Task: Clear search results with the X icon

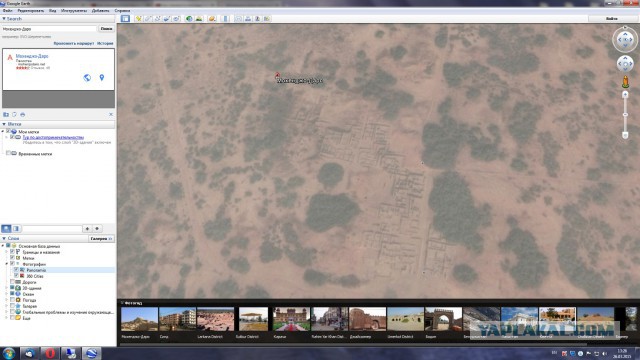Action: [x=111, y=115]
